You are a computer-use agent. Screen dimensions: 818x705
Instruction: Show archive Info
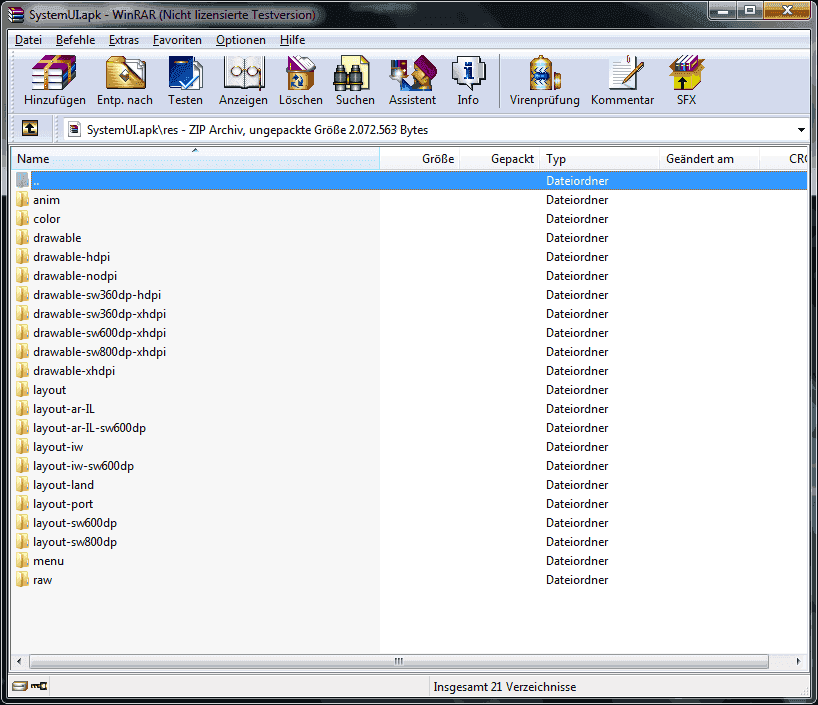468,80
